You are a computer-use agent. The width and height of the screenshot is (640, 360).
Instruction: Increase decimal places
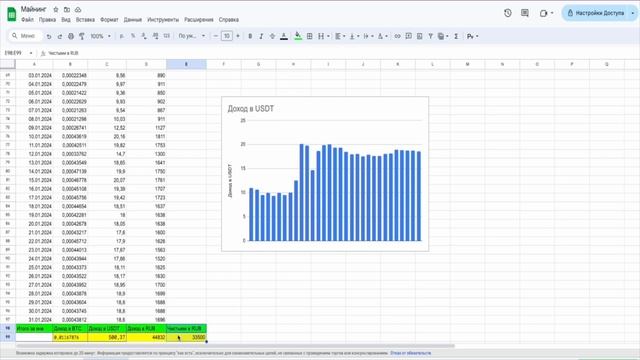[x=156, y=36]
